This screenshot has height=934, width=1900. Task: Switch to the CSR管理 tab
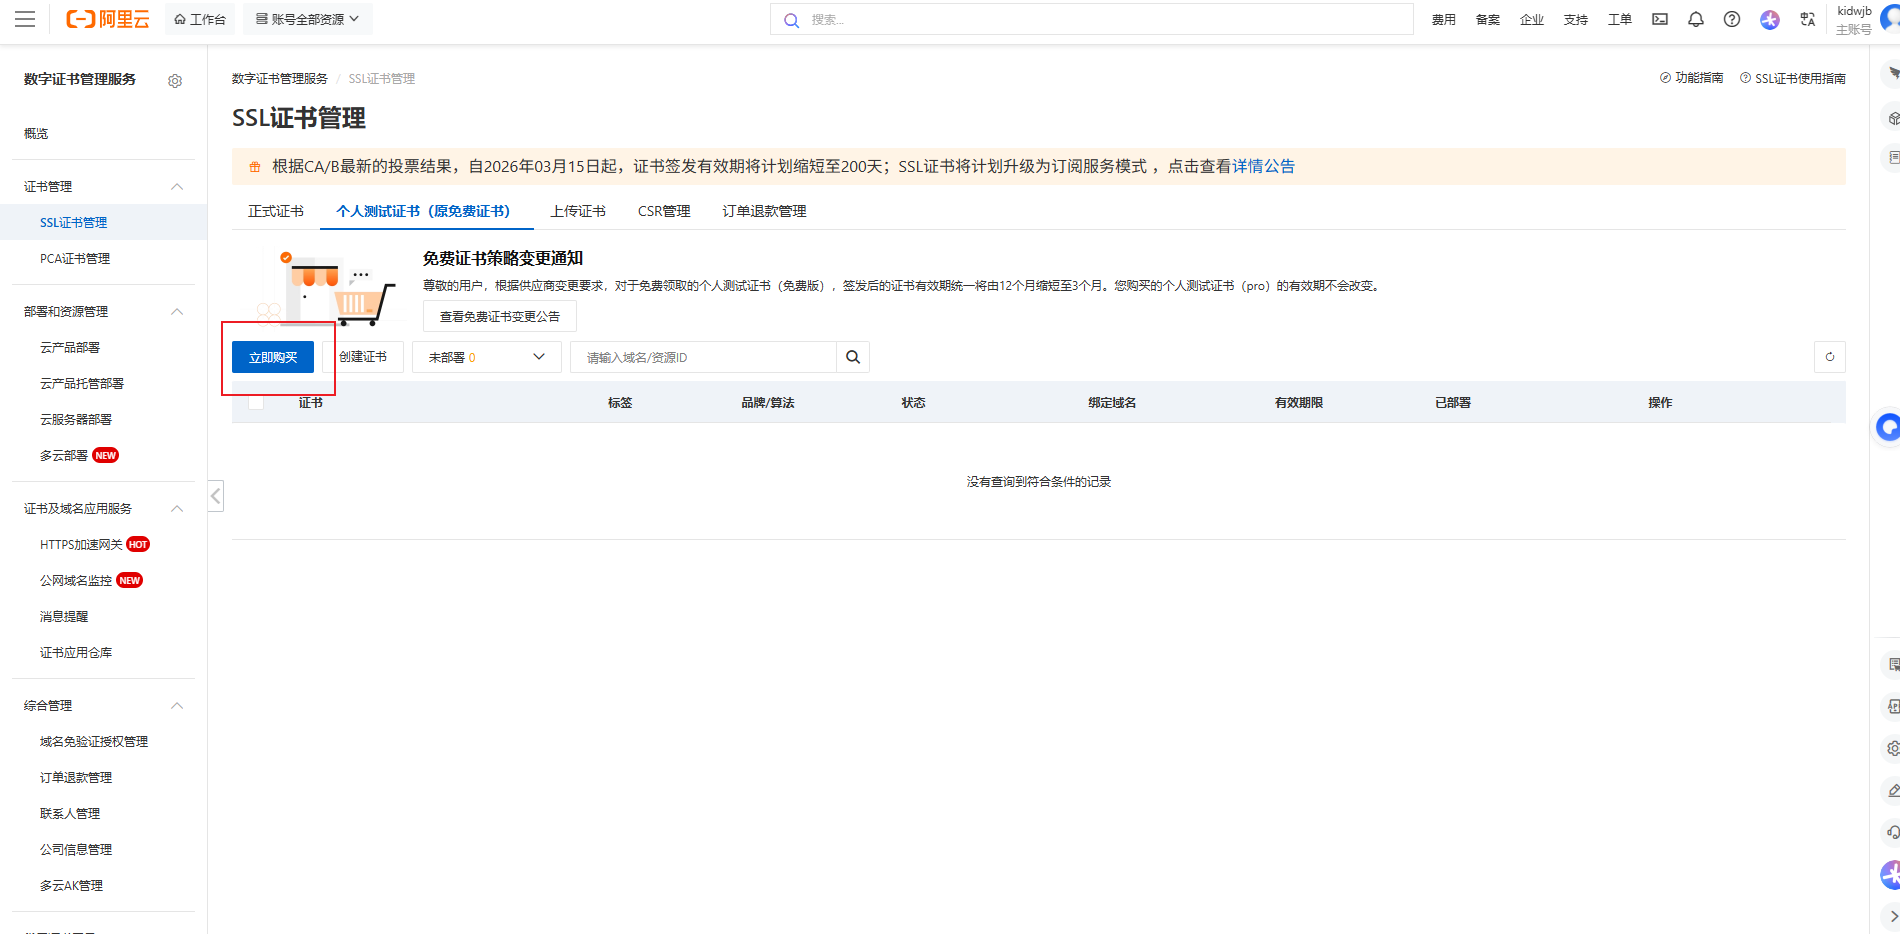[663, 211]
